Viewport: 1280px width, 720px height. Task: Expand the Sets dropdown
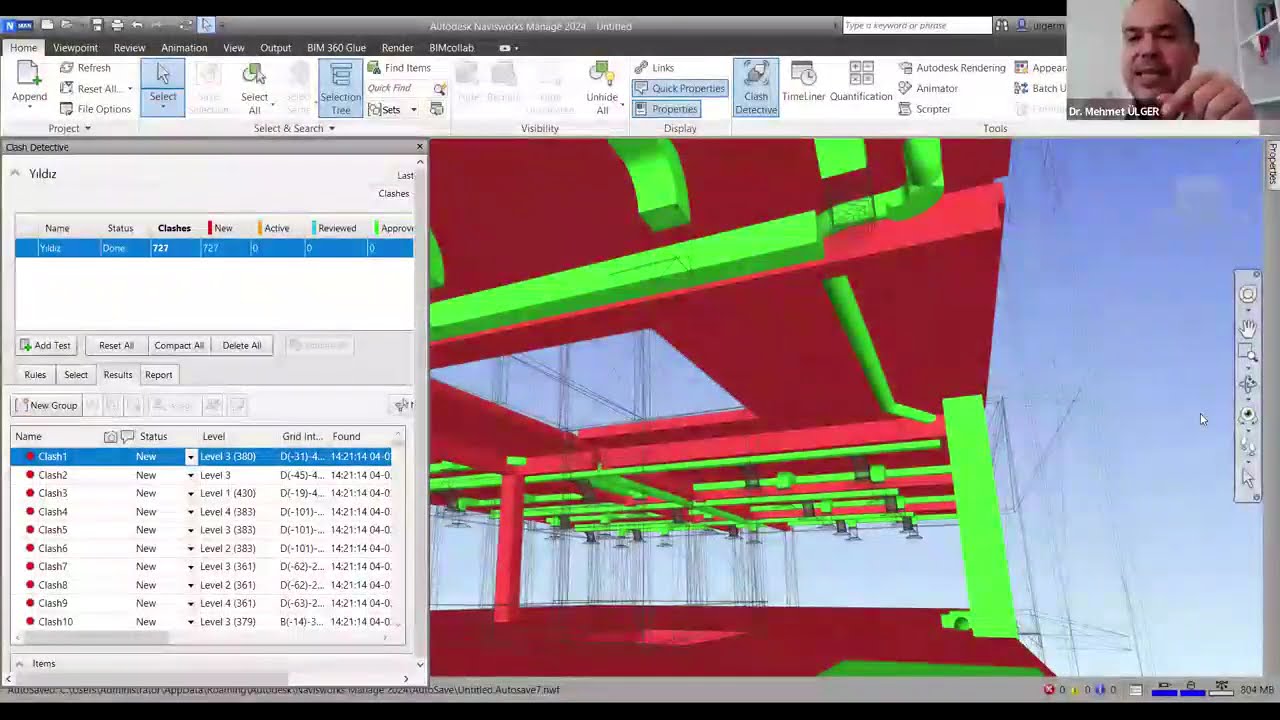(413, 110)
